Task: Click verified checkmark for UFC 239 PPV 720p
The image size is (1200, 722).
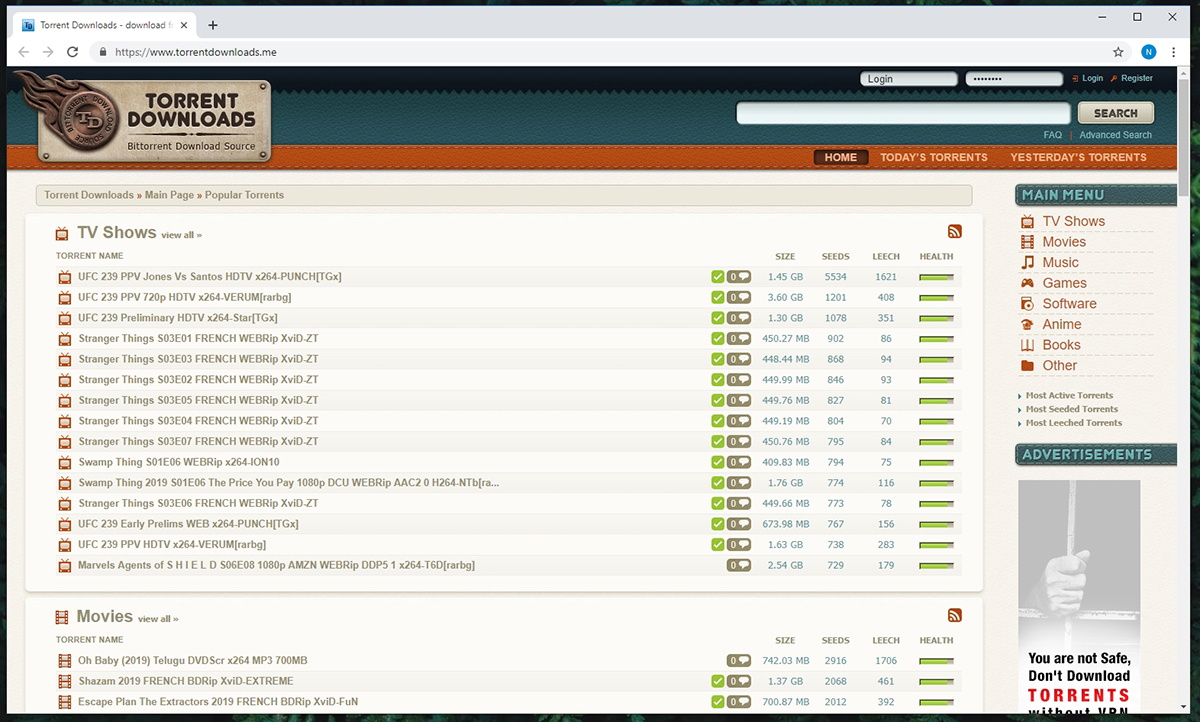Action: click(718, 298)
